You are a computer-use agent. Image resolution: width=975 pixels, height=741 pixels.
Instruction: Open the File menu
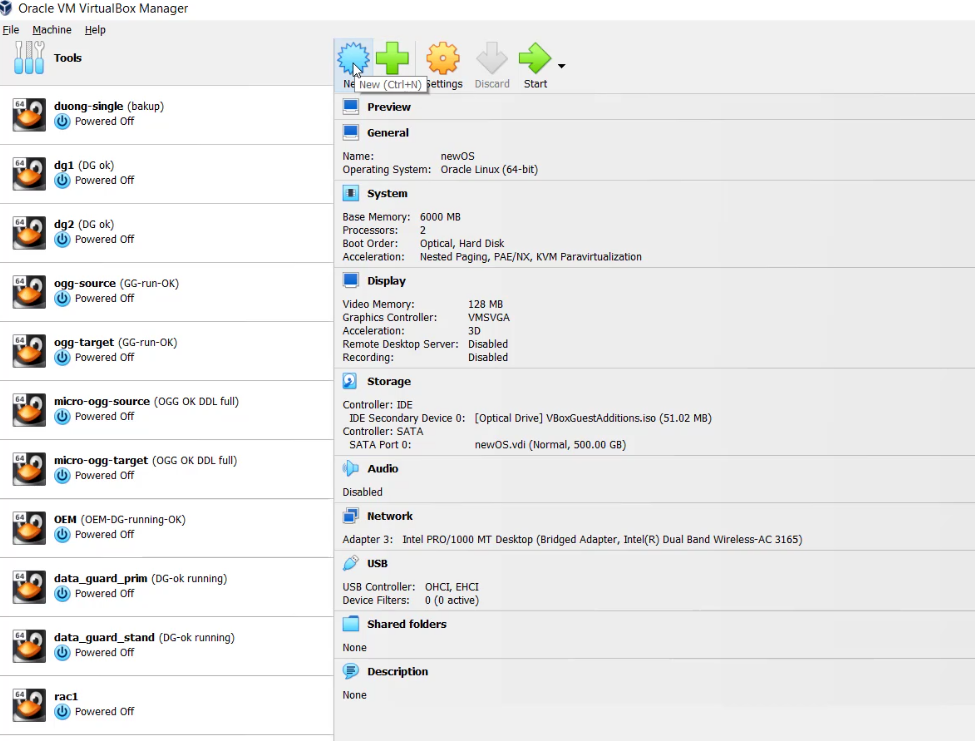click(x=11, y=30)
